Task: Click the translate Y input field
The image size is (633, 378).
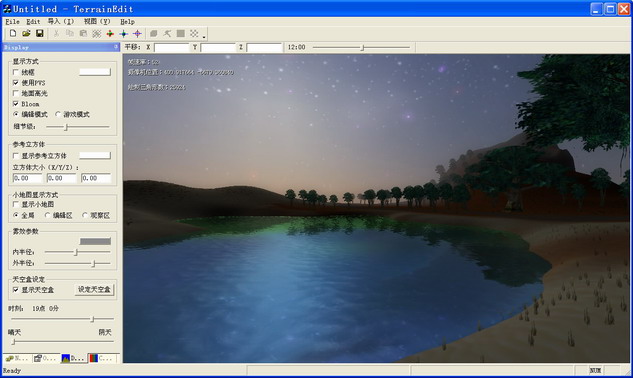Action: point(218,47)
